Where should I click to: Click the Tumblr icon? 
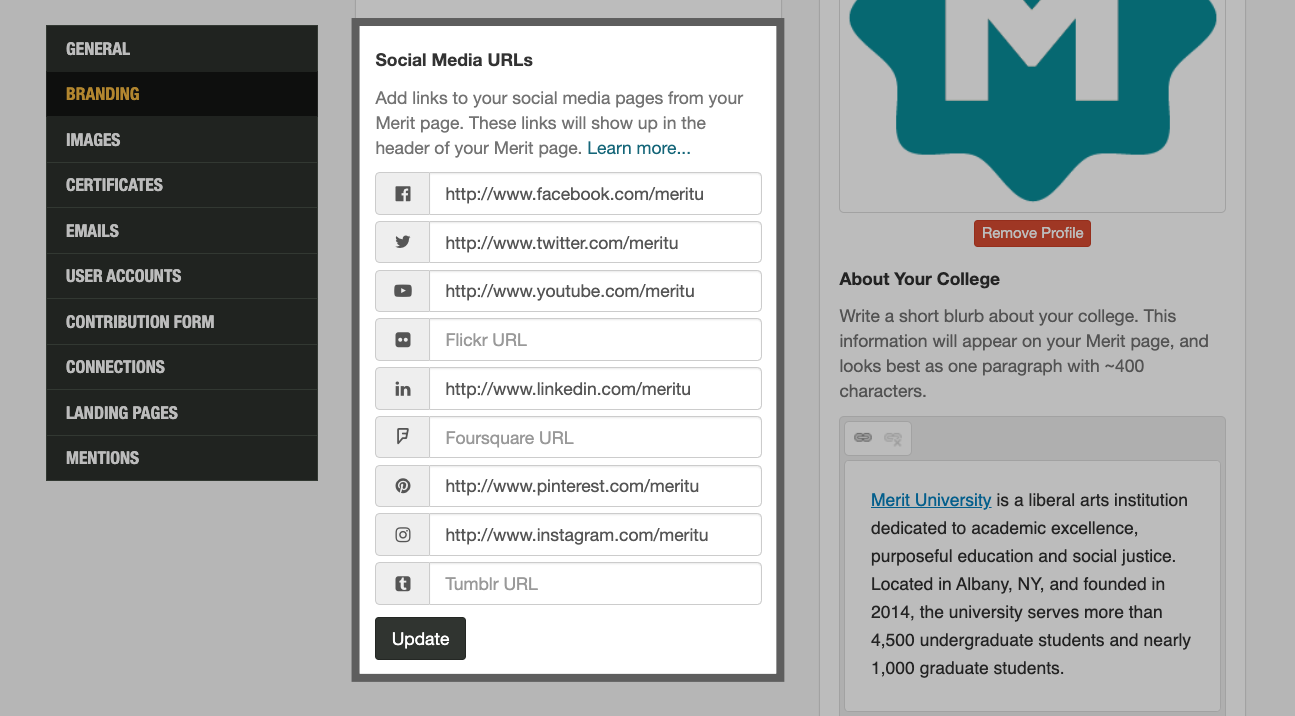(403, 584)
